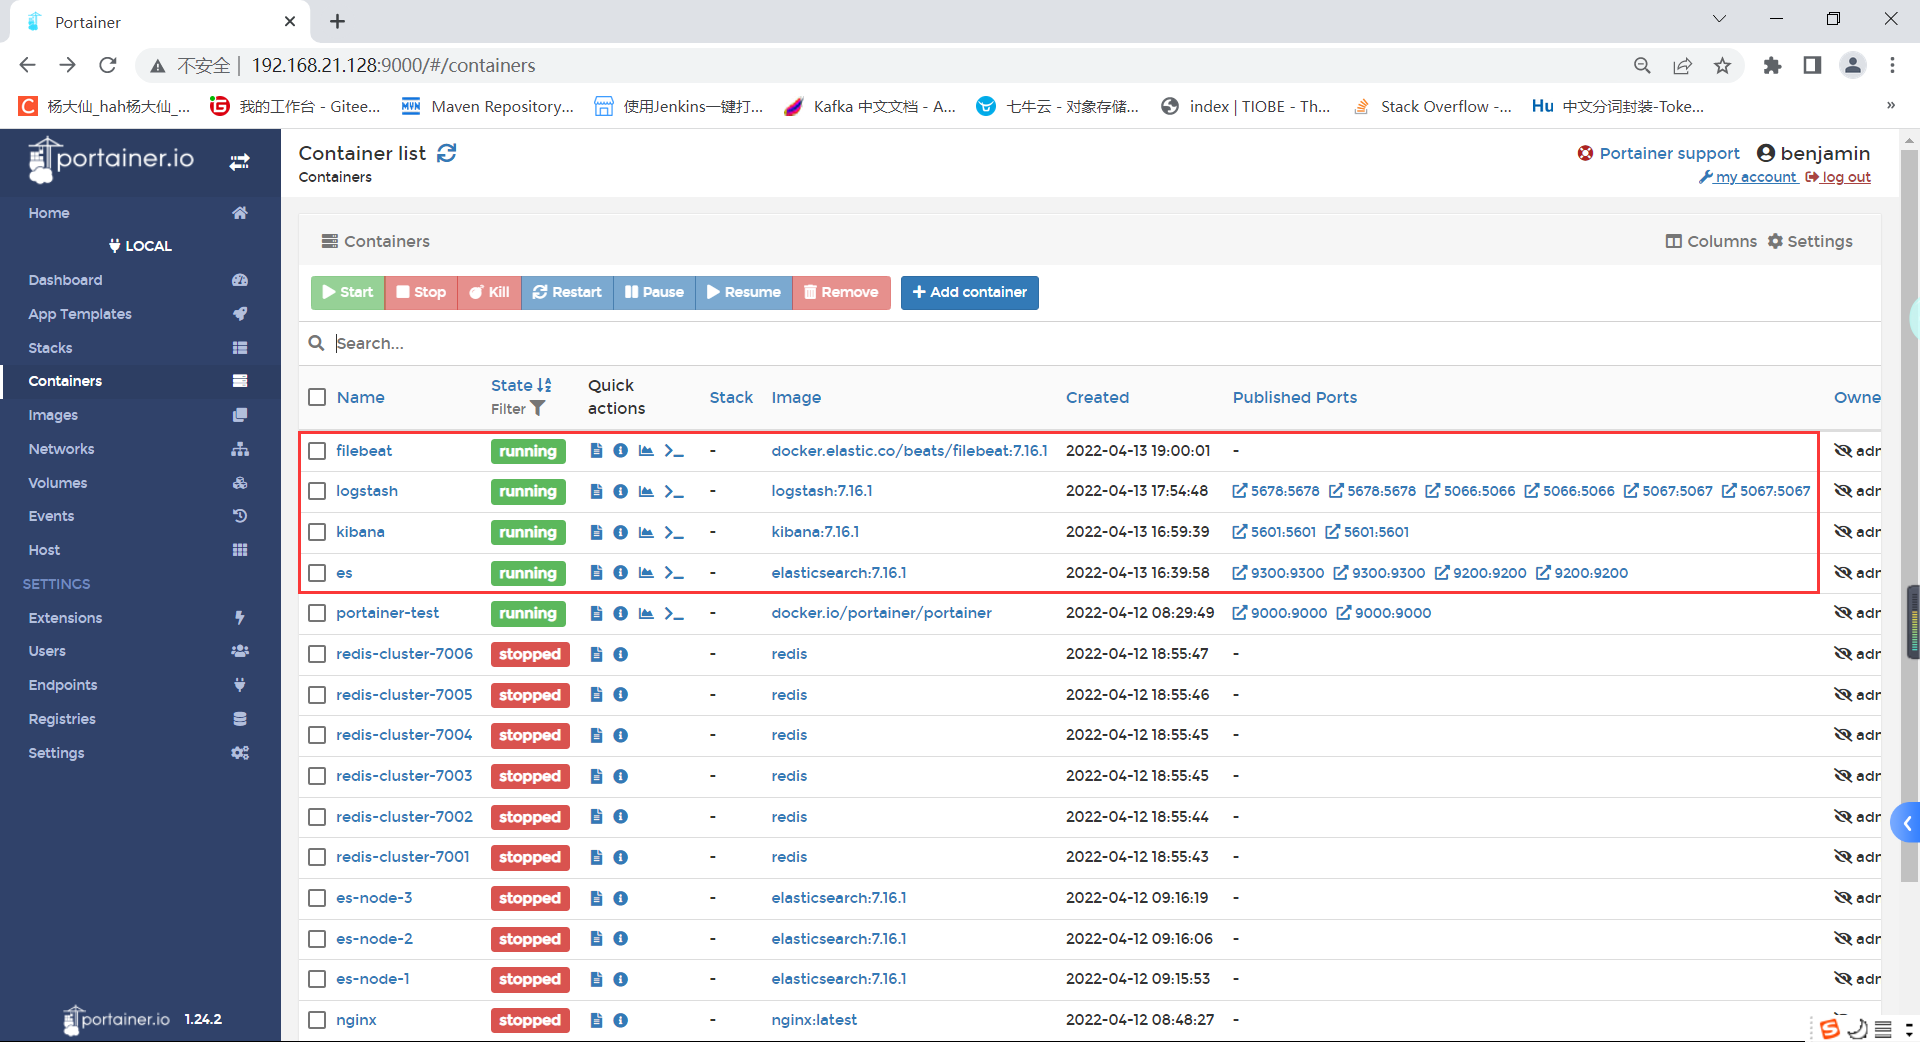Screen dimensions: 1920x1042
Task: Open inspect icon for es-node-3
Action: pos(620,898)
